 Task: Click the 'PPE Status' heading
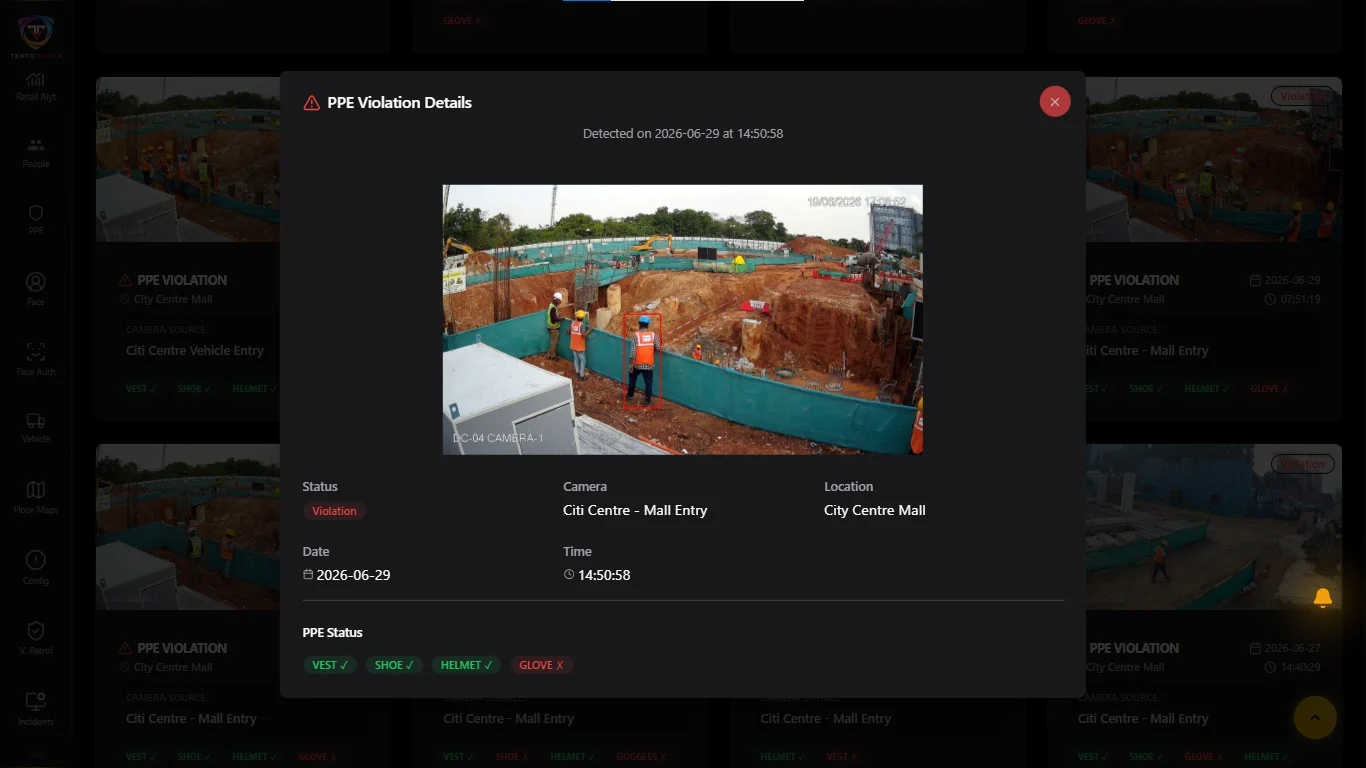[333, 632]
